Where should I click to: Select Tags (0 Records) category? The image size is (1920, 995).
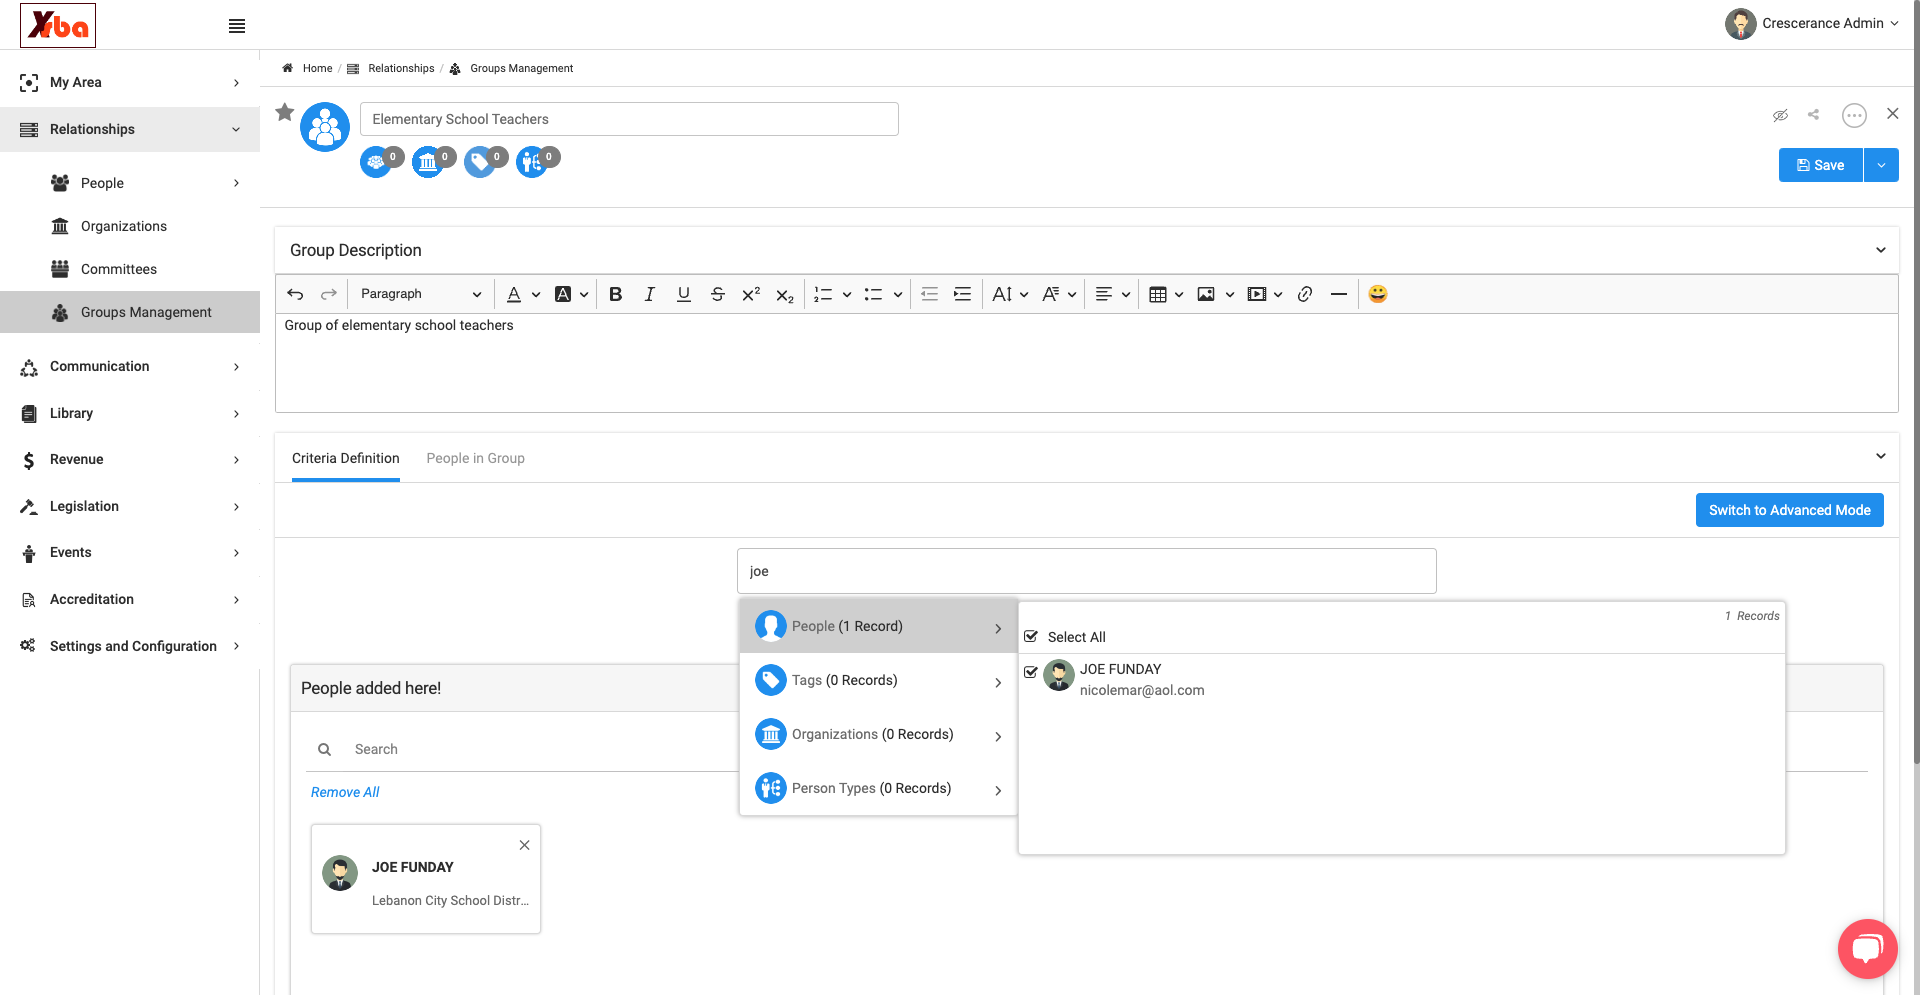click(878, 680)
